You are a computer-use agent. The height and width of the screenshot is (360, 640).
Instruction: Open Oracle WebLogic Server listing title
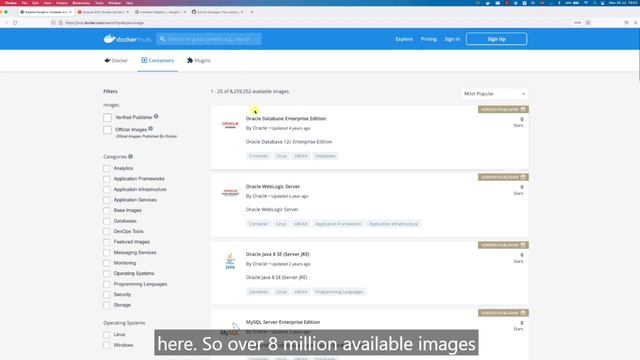(x=273, y=186)
